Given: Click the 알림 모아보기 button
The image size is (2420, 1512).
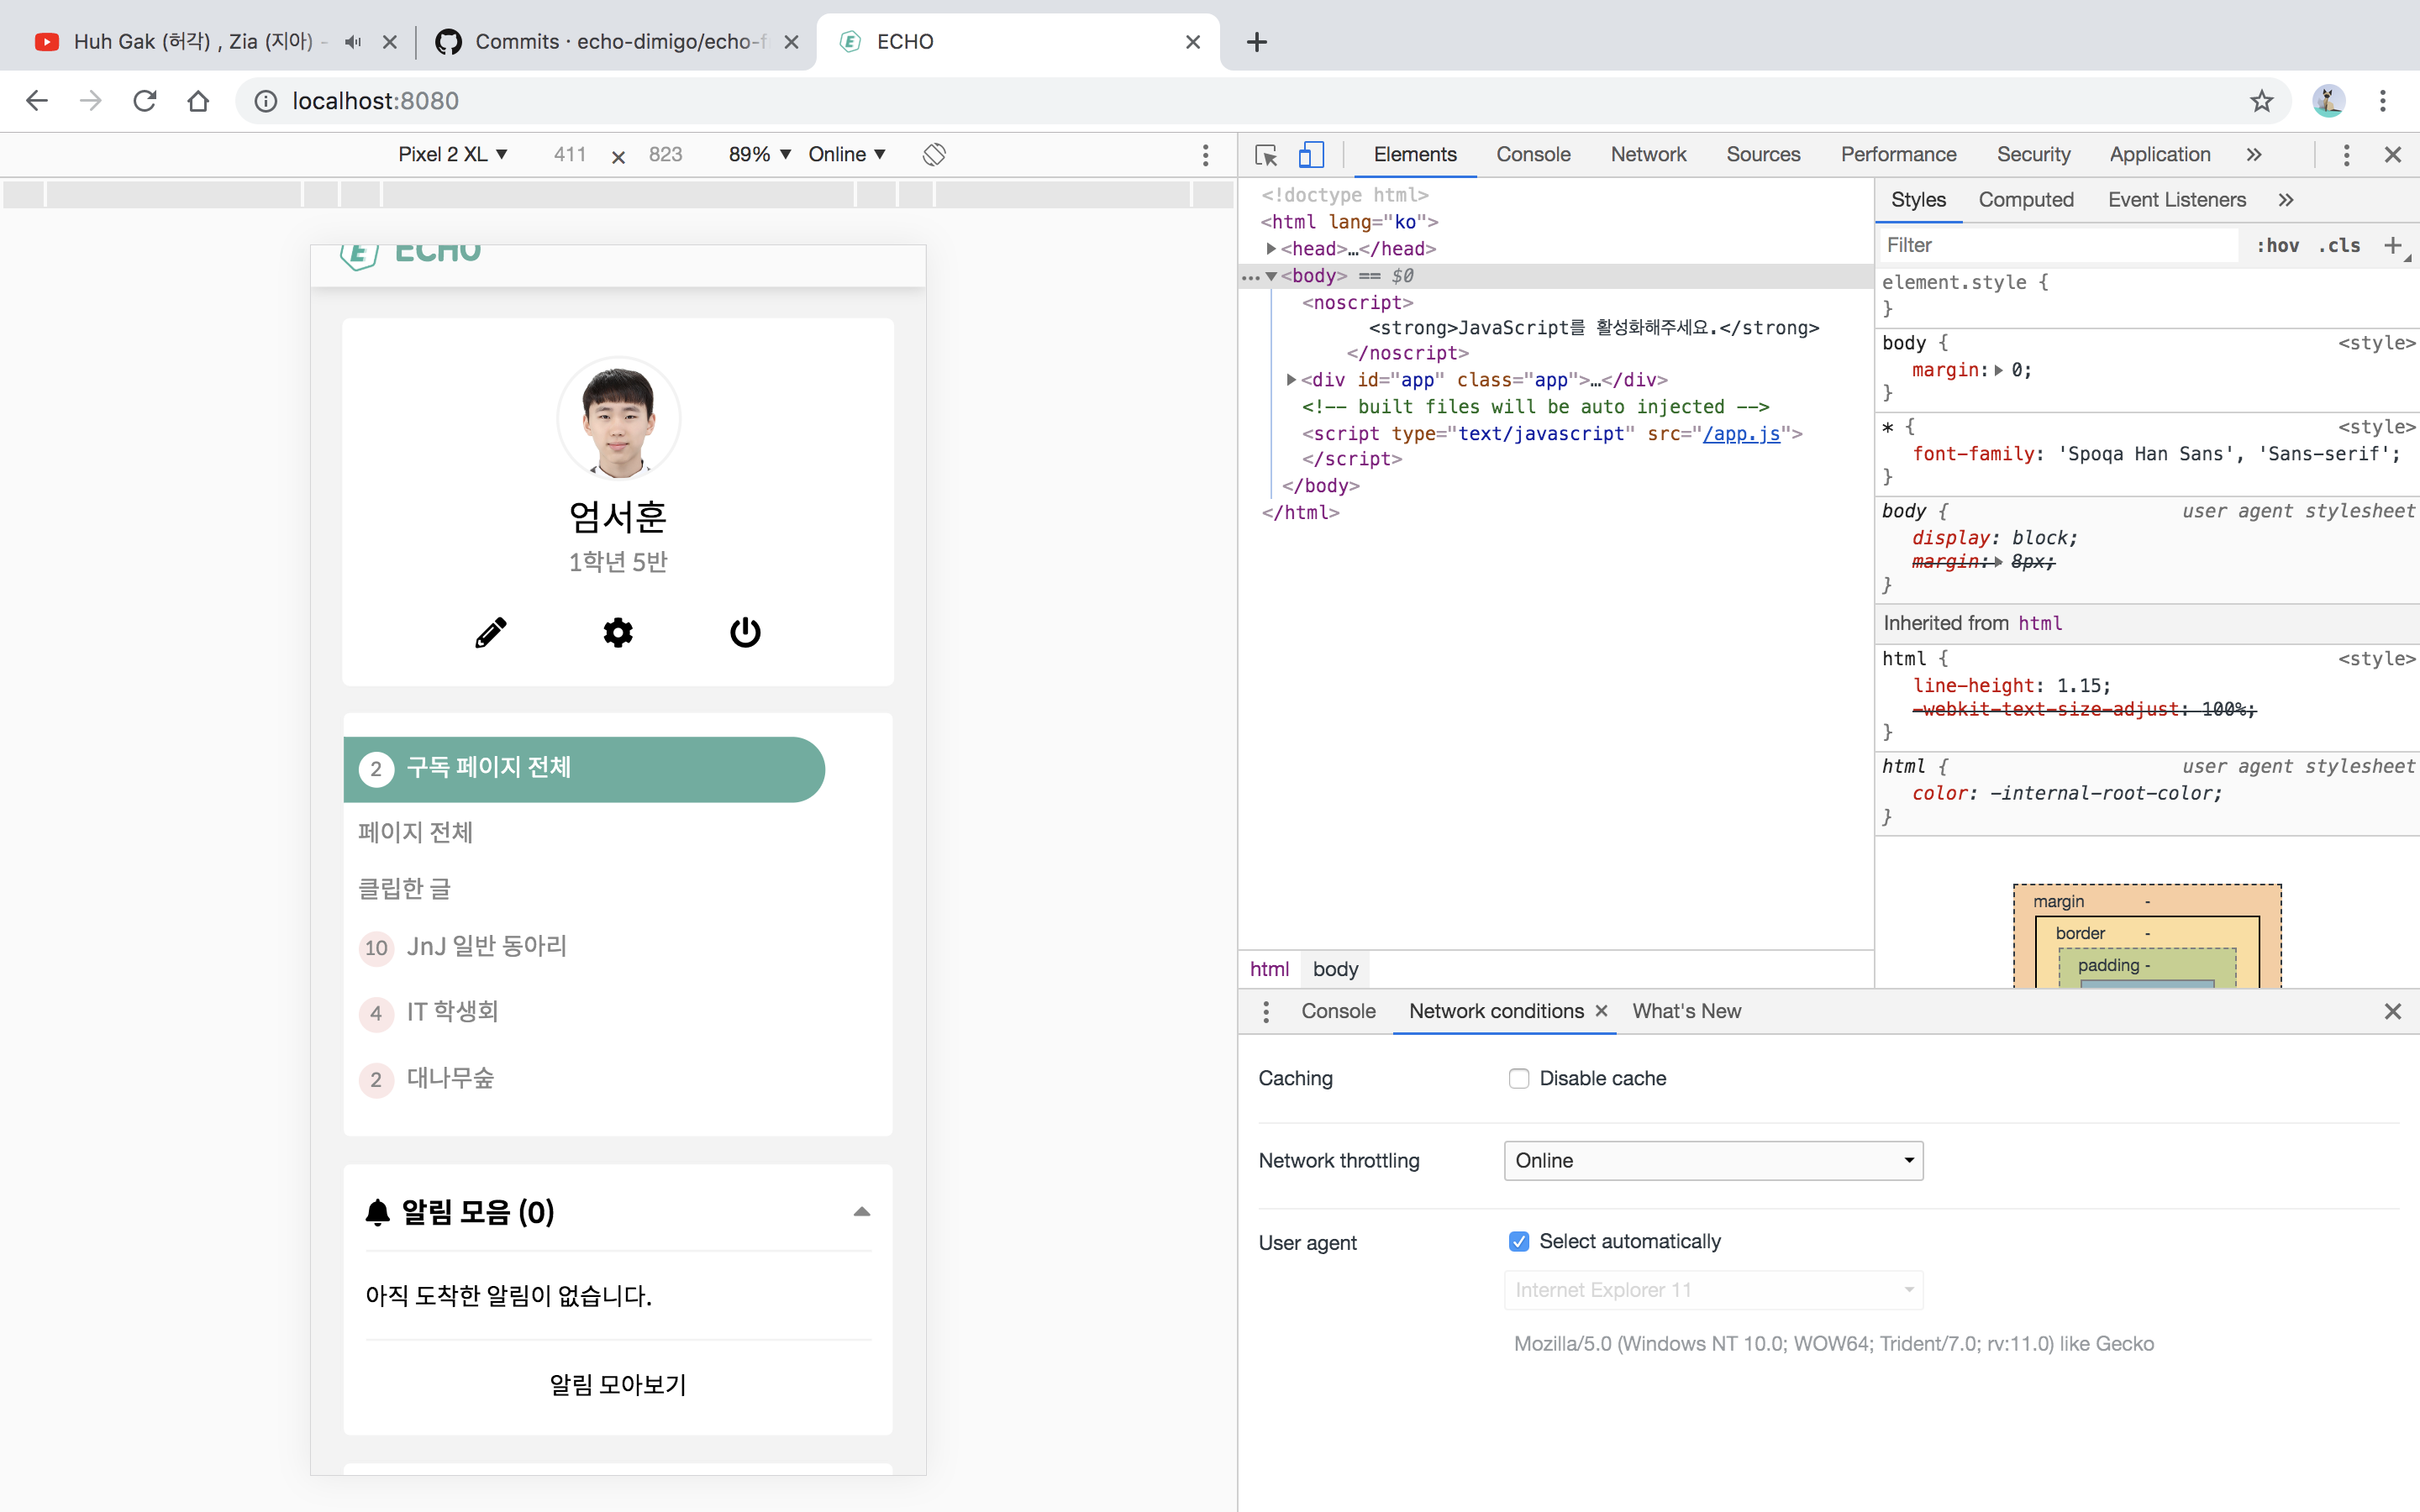Looking at the screenshot, I should [x=618, y=1385].
